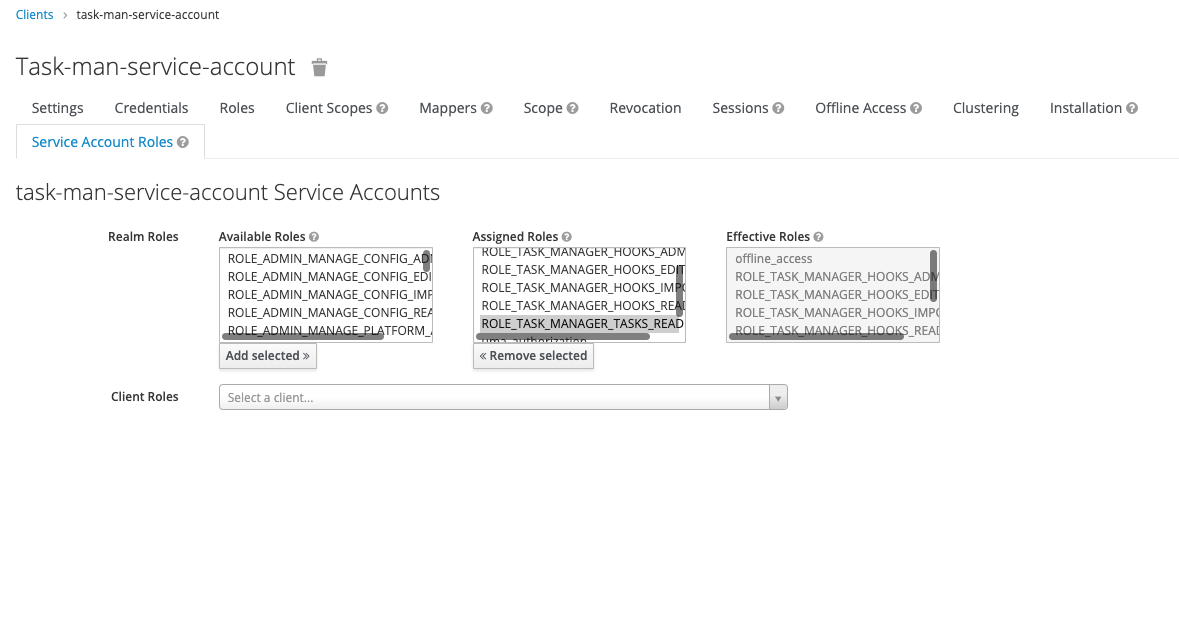Go to the Clustering tab
The width and height of the screenshot is (1179, 634).
[985, 108]
